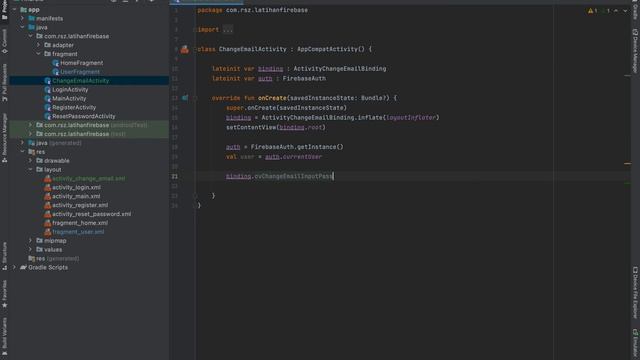
Task: Click the XML icon of activity_main.xml
Action: point(48,196)
